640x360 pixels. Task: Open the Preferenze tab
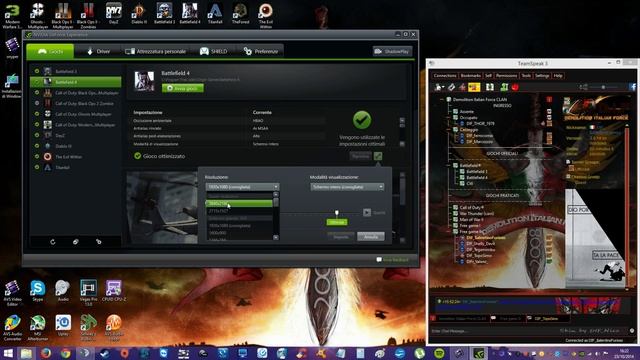coord(260,51)
